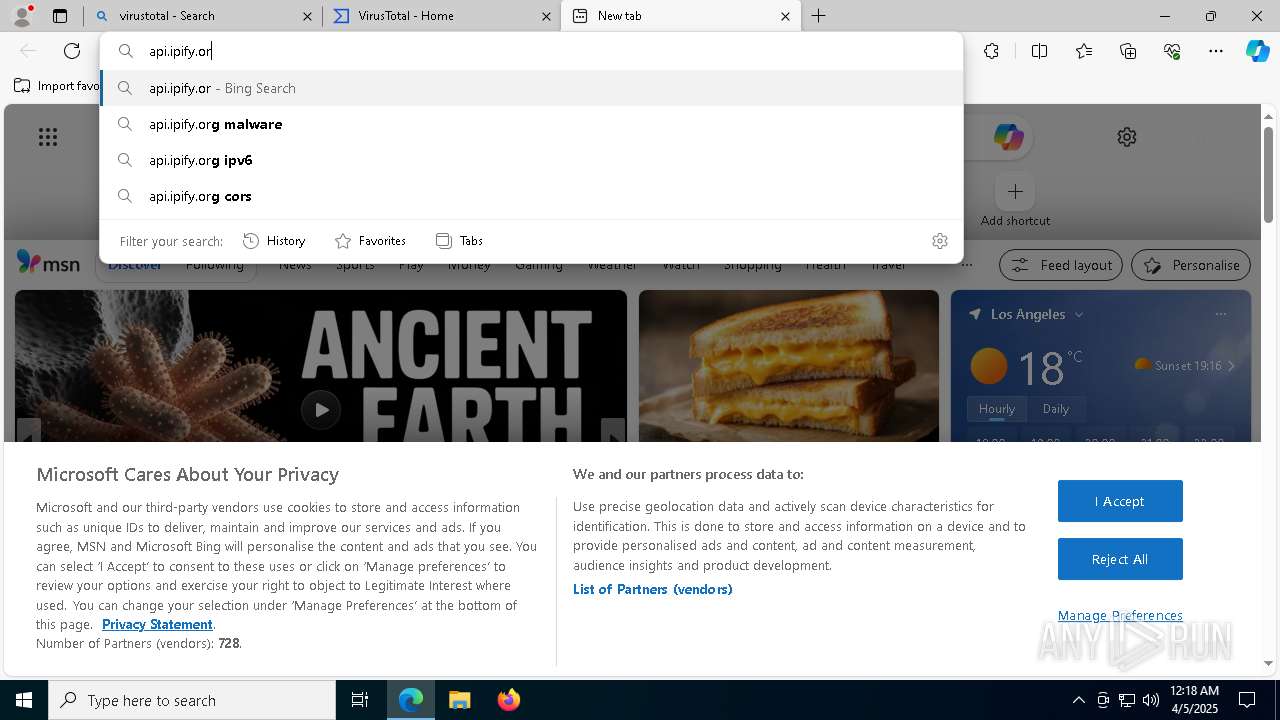This screenshot has height=720, width=1280.
Task: Open Sunset 19:16 details chevron
Action: click(1231, 366)
